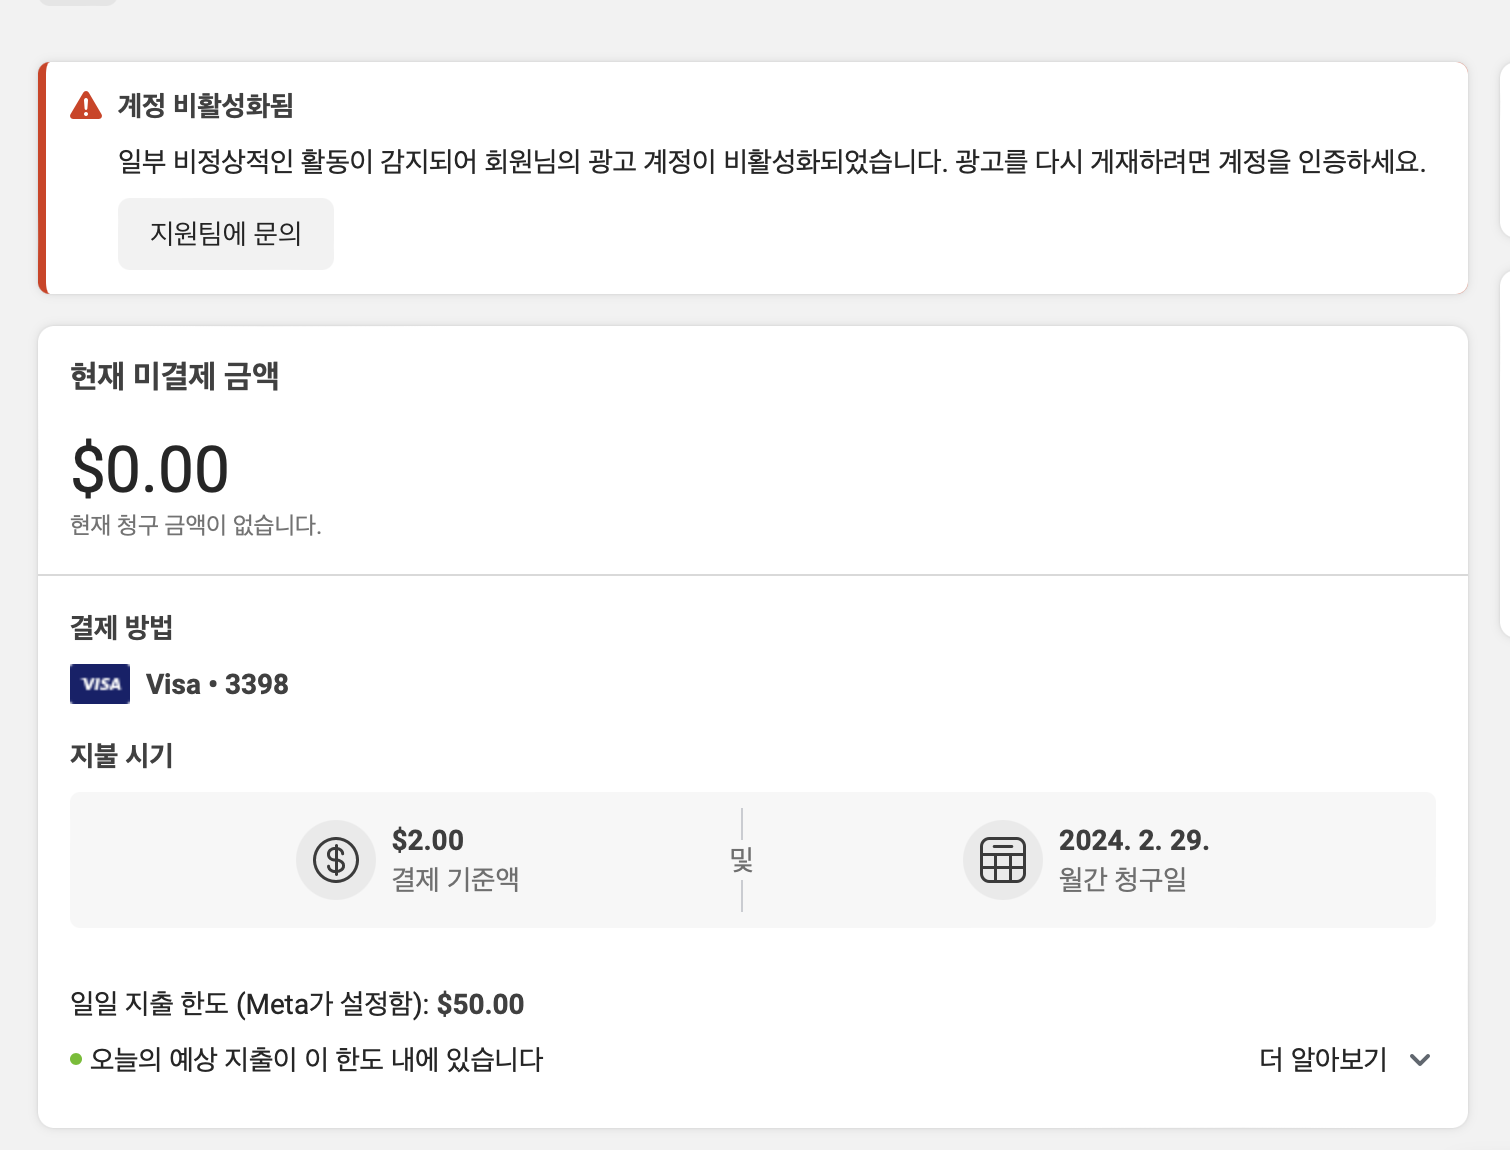This screenshot has height=1150, width=1510.
Task: Open the 더 알아보기 link
Action: [1322, 1060]
